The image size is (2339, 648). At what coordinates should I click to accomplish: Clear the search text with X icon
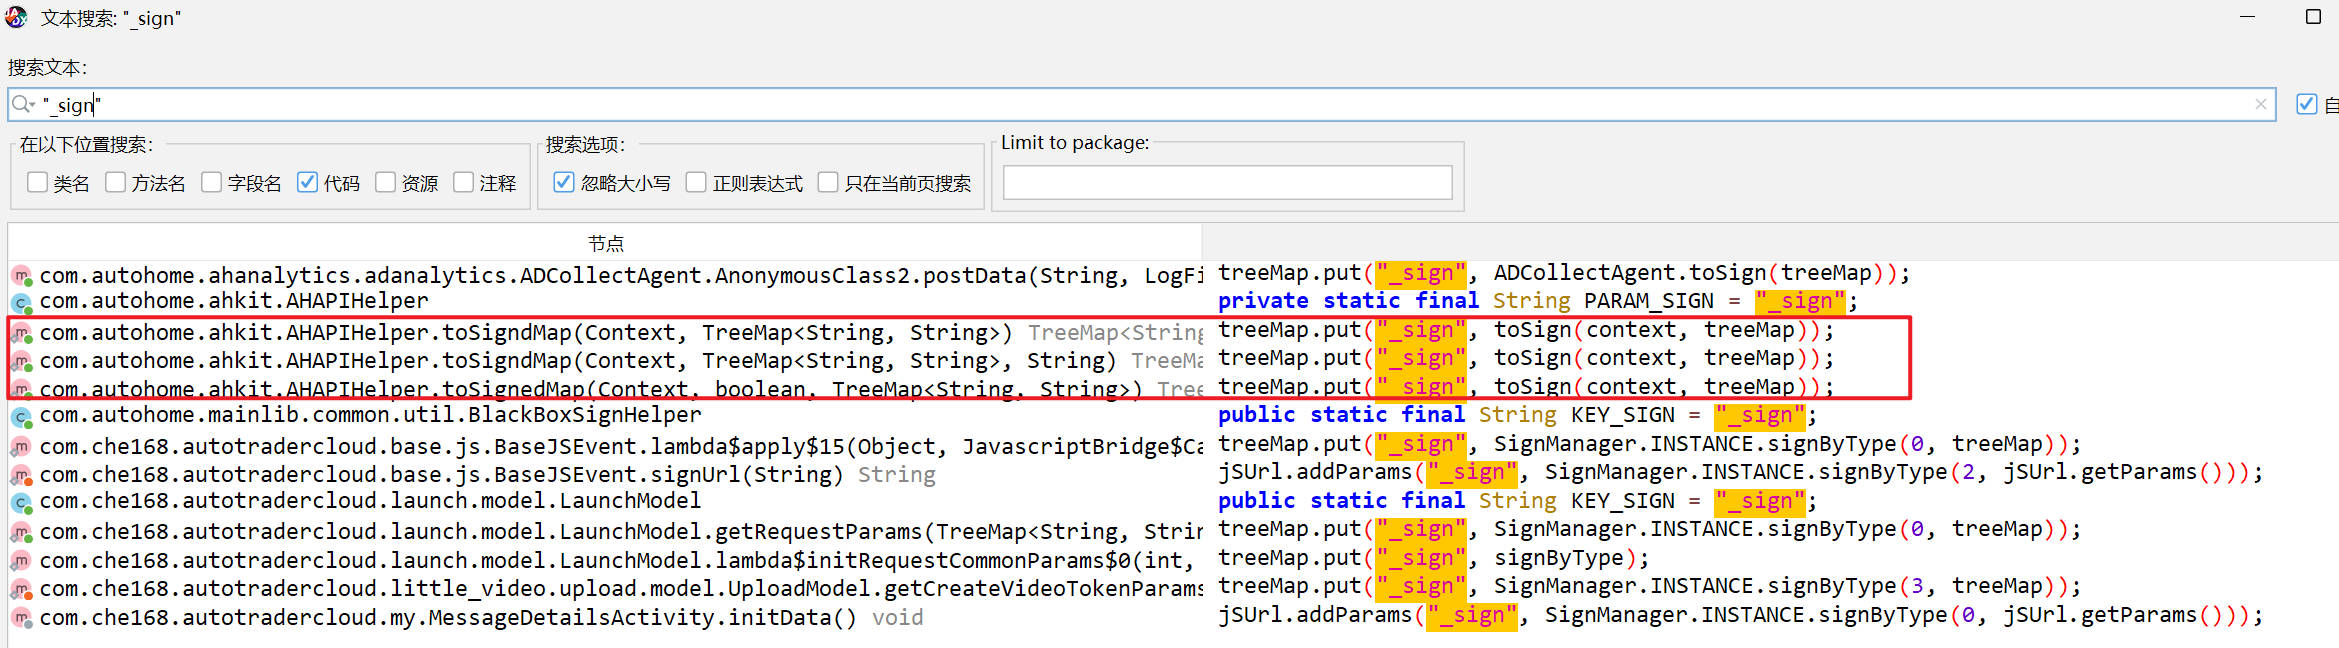pos(2260,104)
